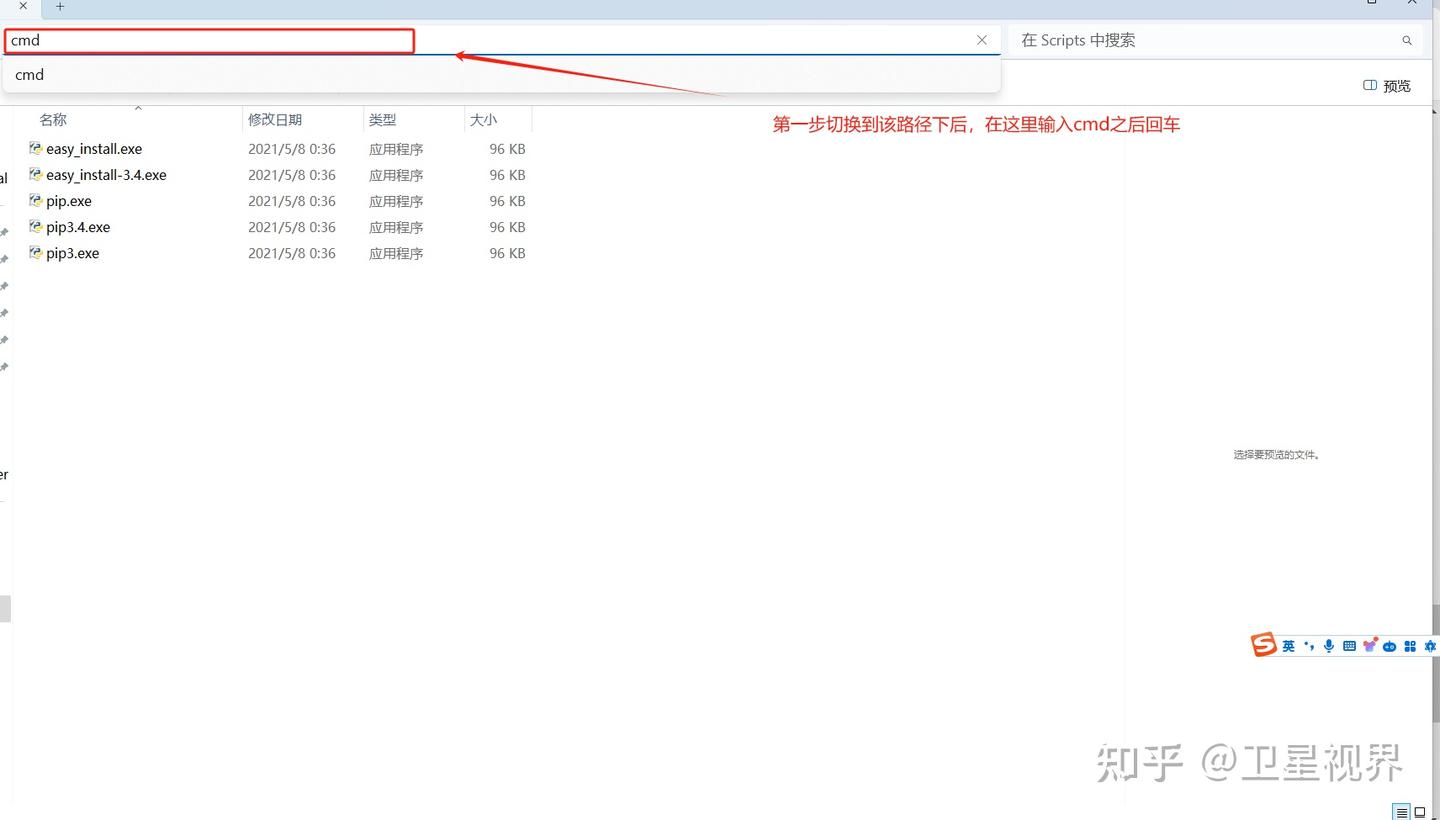1440x820 pixels.
Task: Open the Sogou emoji picker icon
Action: 1369,645
